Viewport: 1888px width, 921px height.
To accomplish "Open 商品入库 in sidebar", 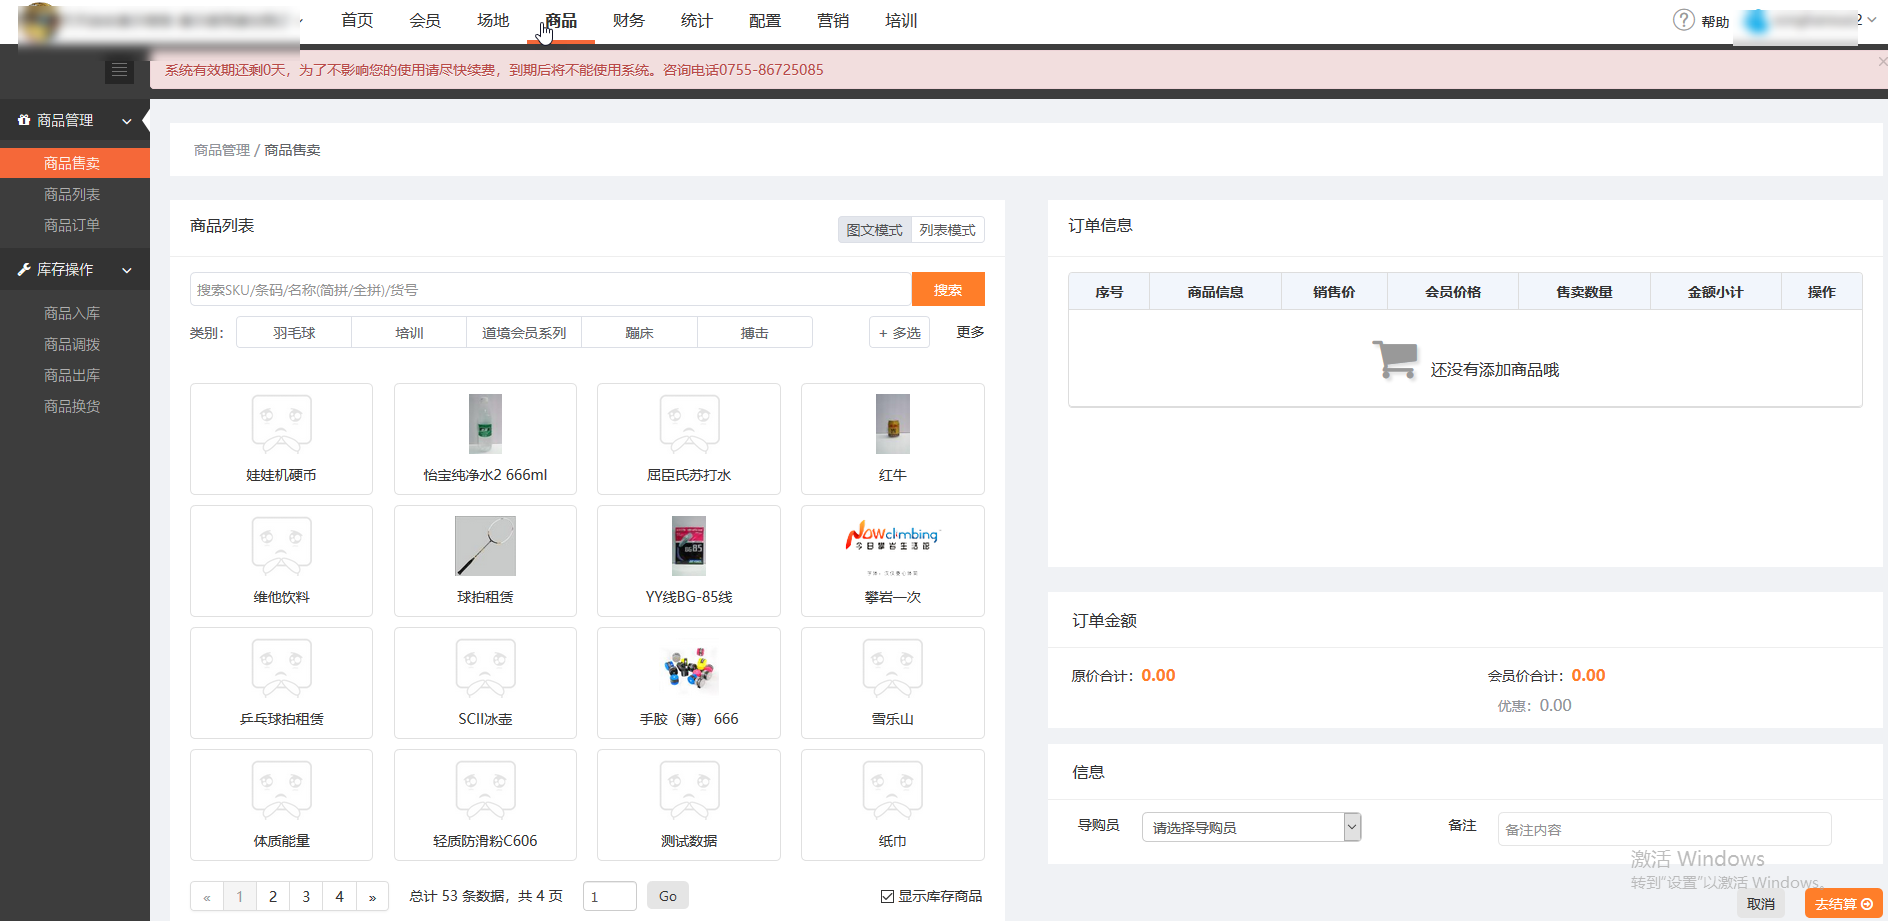I will [x=72, y=313].
